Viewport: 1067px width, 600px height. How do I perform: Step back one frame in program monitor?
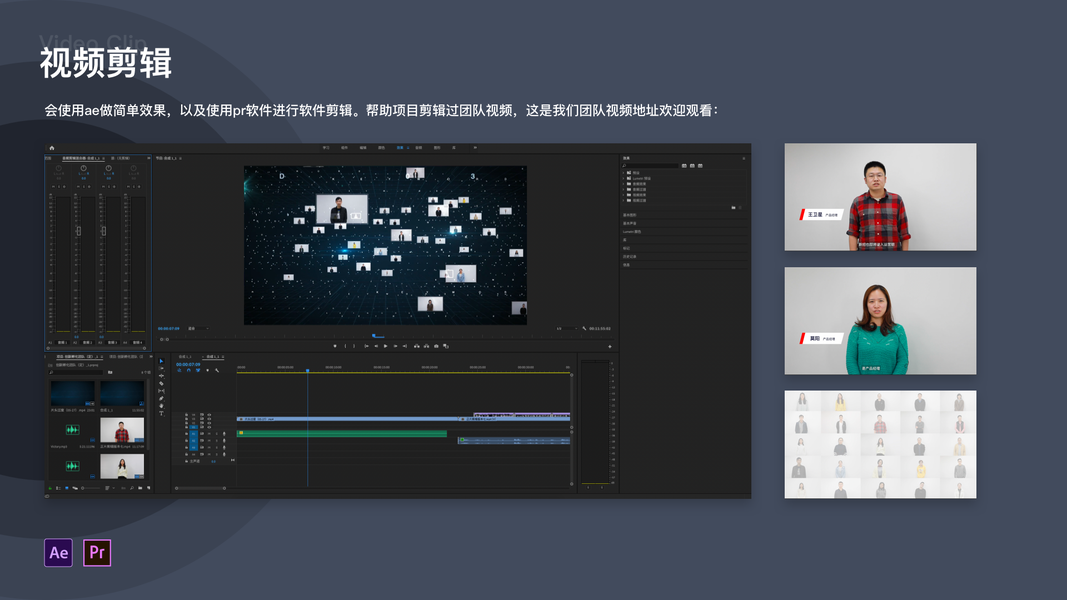click(376, 346)
